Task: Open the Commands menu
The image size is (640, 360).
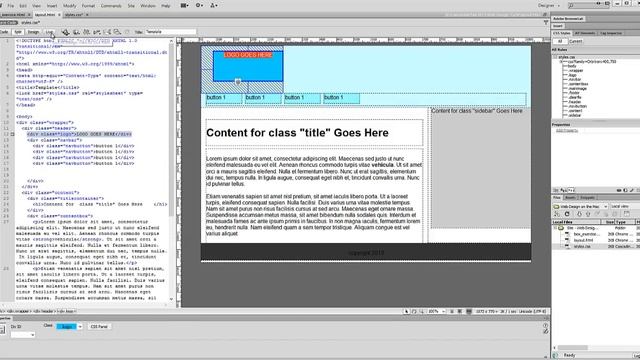Action: (x=111, y=6)
